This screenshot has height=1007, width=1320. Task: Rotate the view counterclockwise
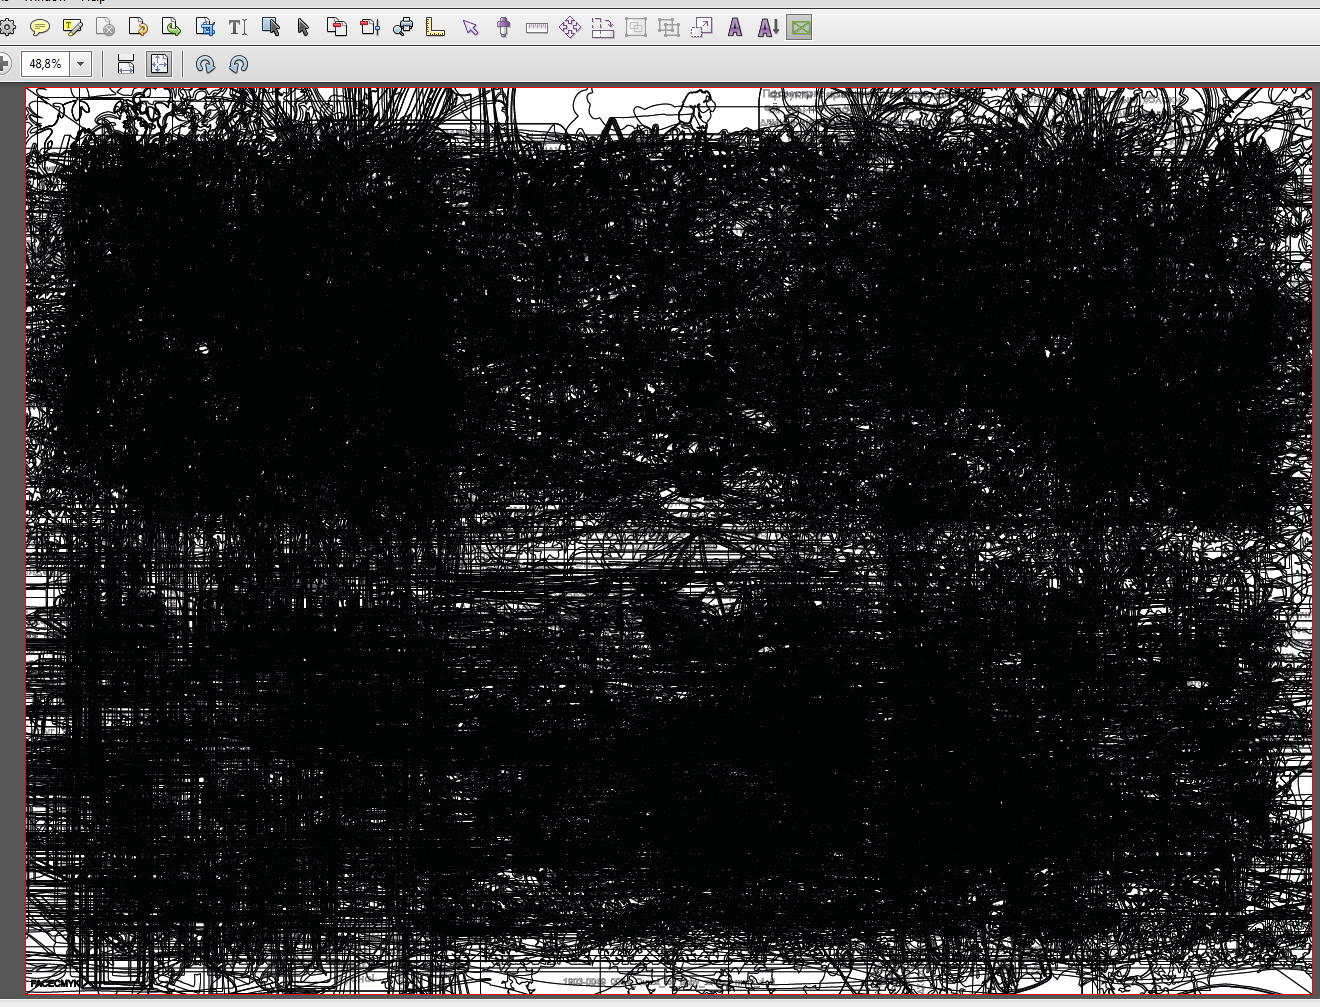[238, 64]
